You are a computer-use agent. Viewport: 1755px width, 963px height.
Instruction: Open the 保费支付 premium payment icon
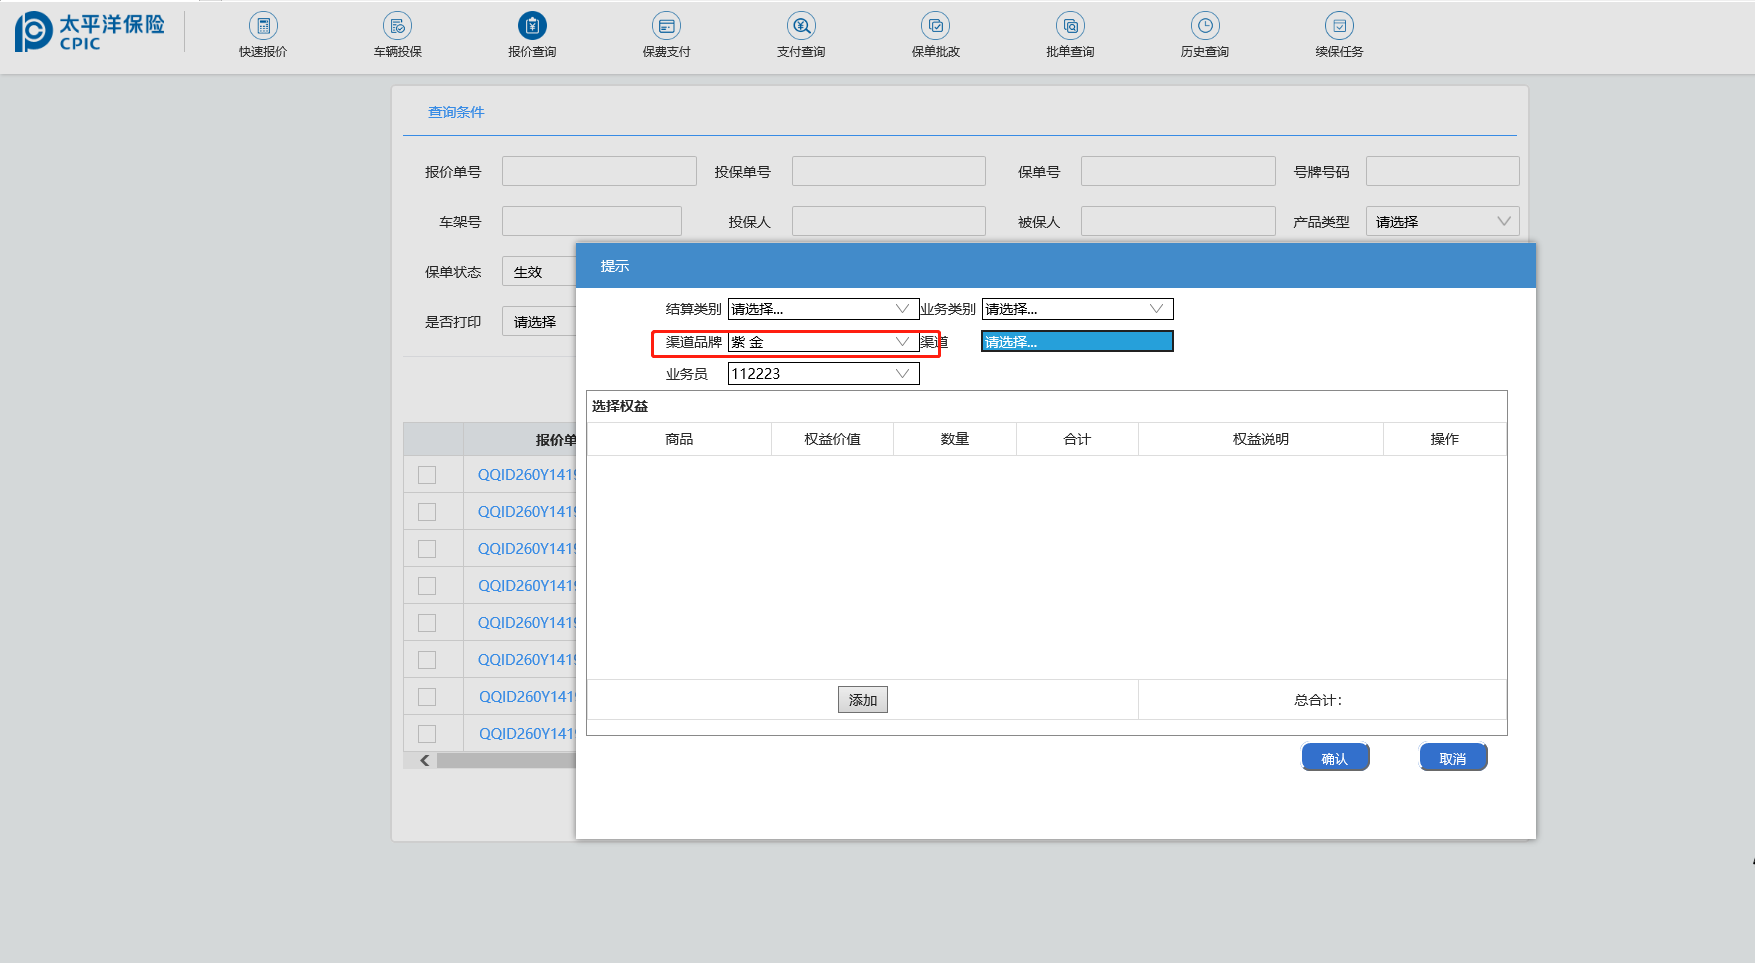(x=666, y=27)
